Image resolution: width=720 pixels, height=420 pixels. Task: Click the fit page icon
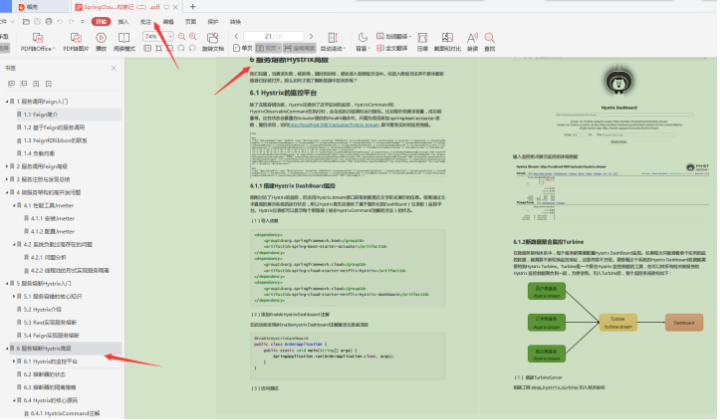click(x=159, y=48)
